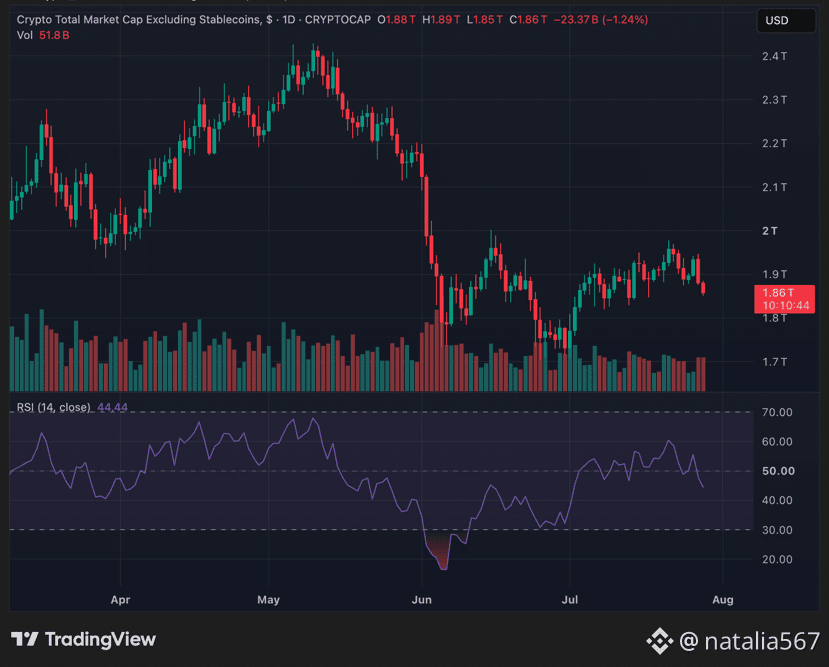Viewport: 829px width, 667px height.
Task: Click the Binance logo icon beside natalia567
Action: tap(659, 641)
